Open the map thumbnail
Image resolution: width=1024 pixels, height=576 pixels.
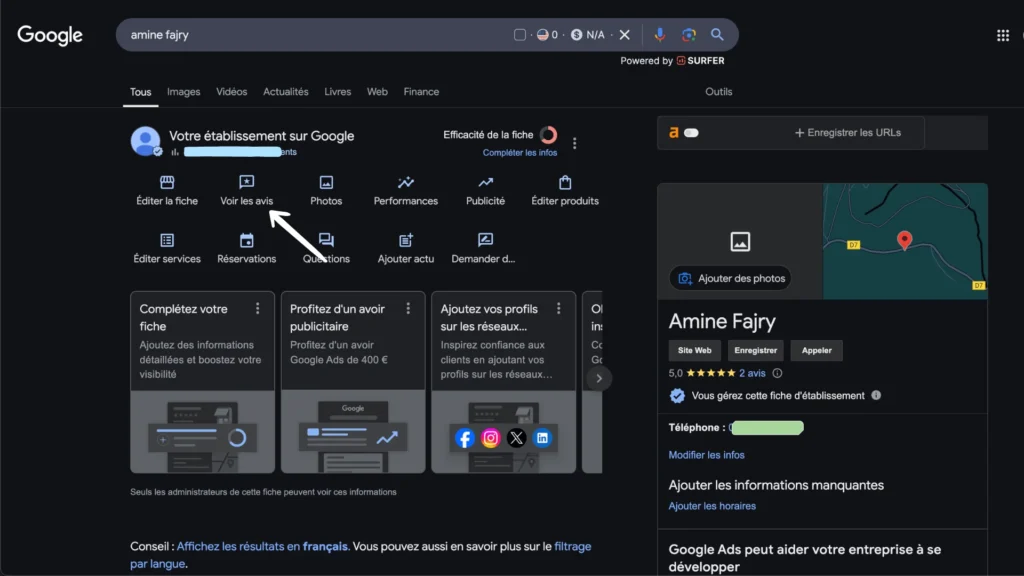[x=905, y=241]
